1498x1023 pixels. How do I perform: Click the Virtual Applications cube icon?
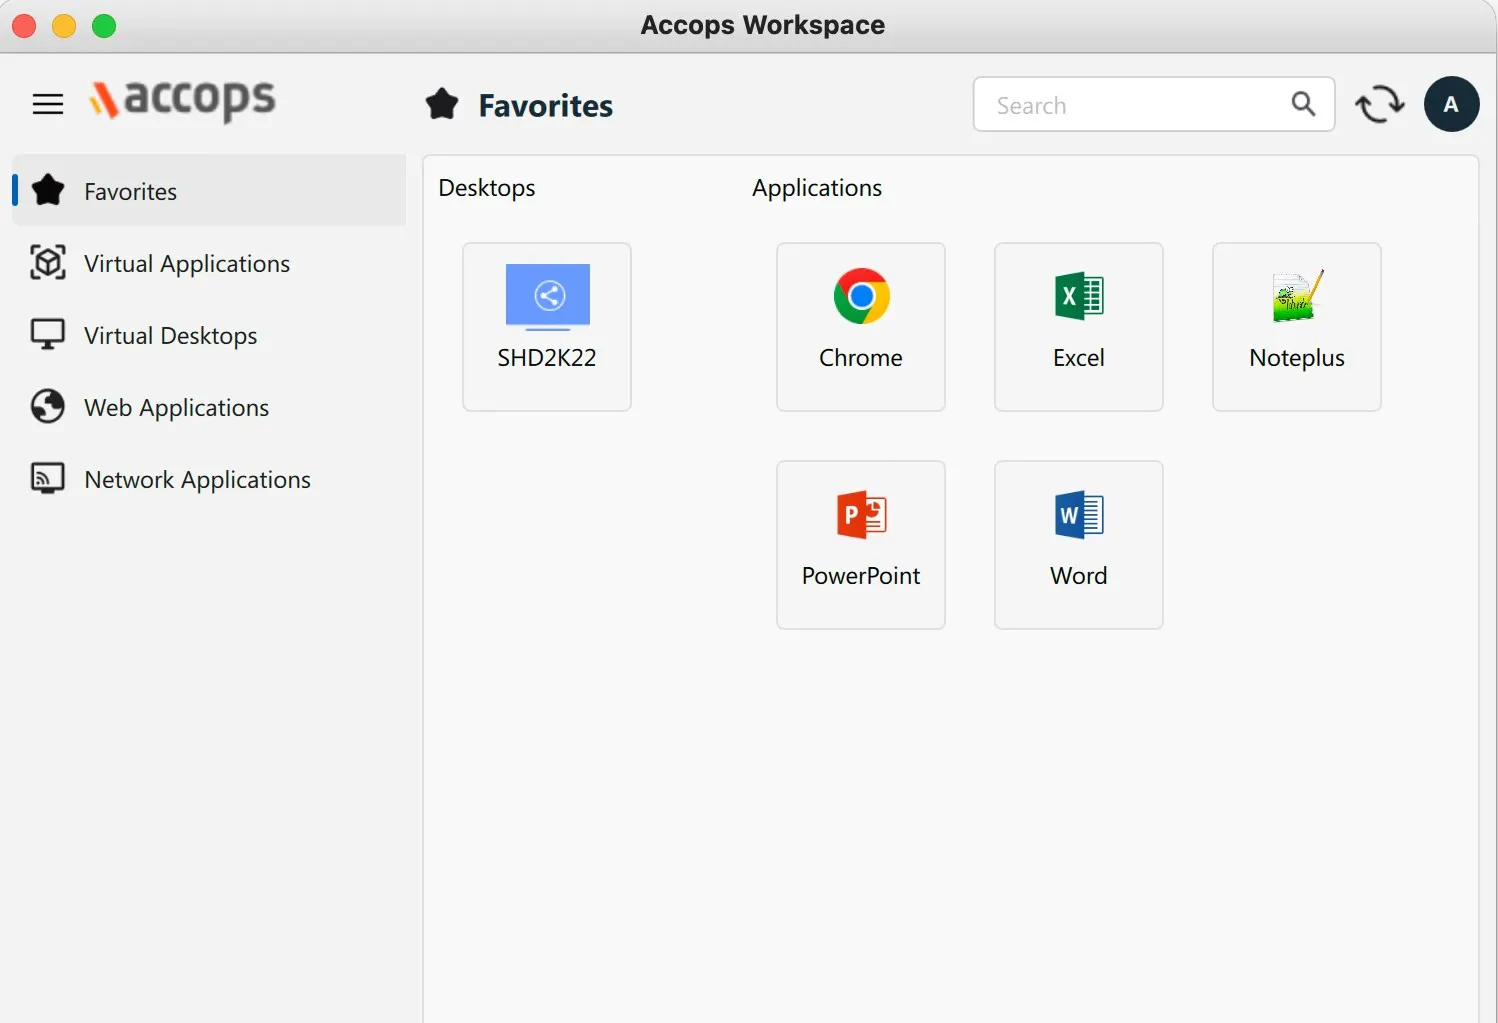(48, 262)
